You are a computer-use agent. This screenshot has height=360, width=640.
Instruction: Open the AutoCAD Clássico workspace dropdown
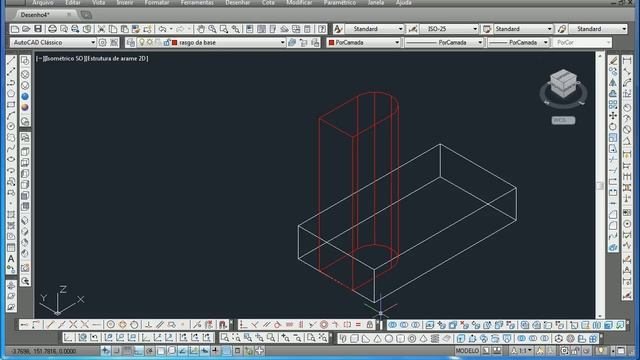pos(53,42)
